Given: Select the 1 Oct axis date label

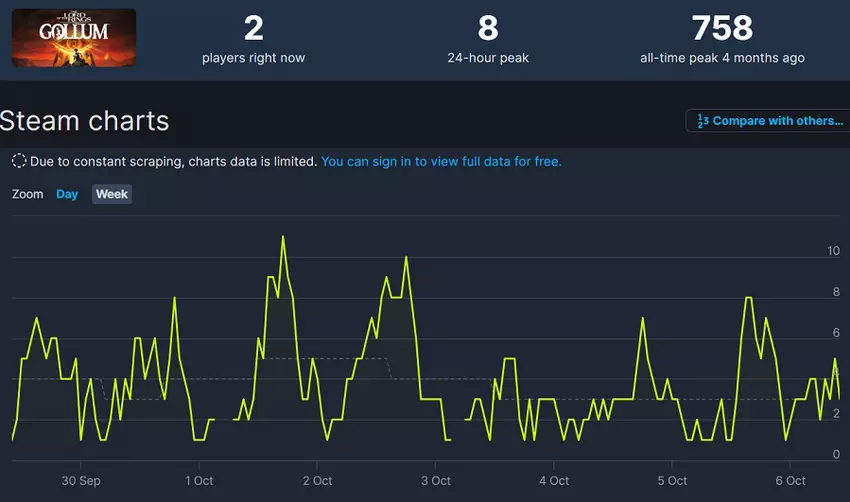Looking at the screenshot, I should [199, 481].
